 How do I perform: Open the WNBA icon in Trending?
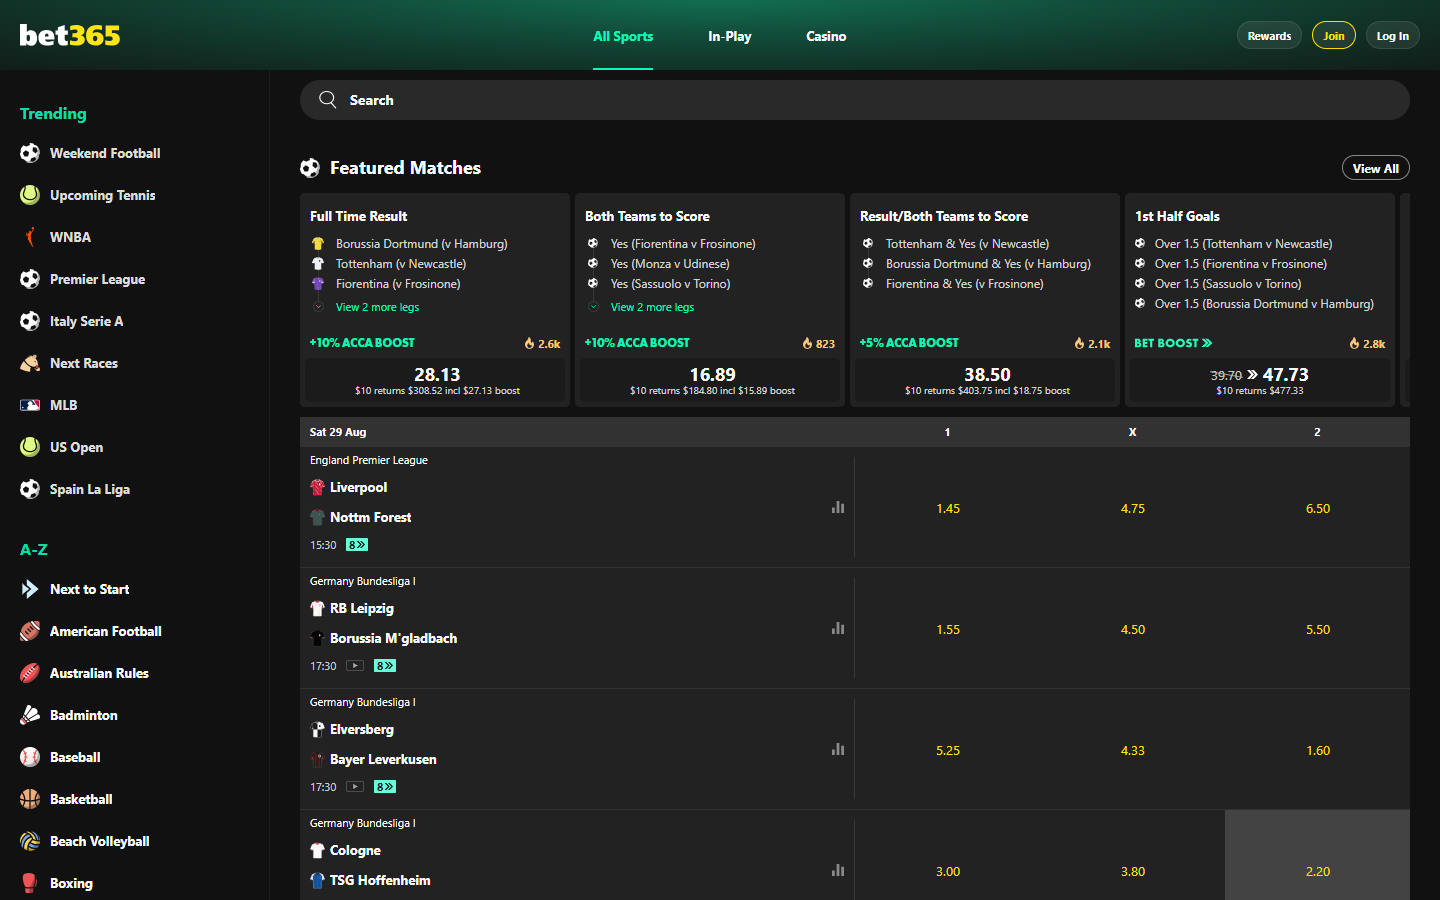point(30,237)
